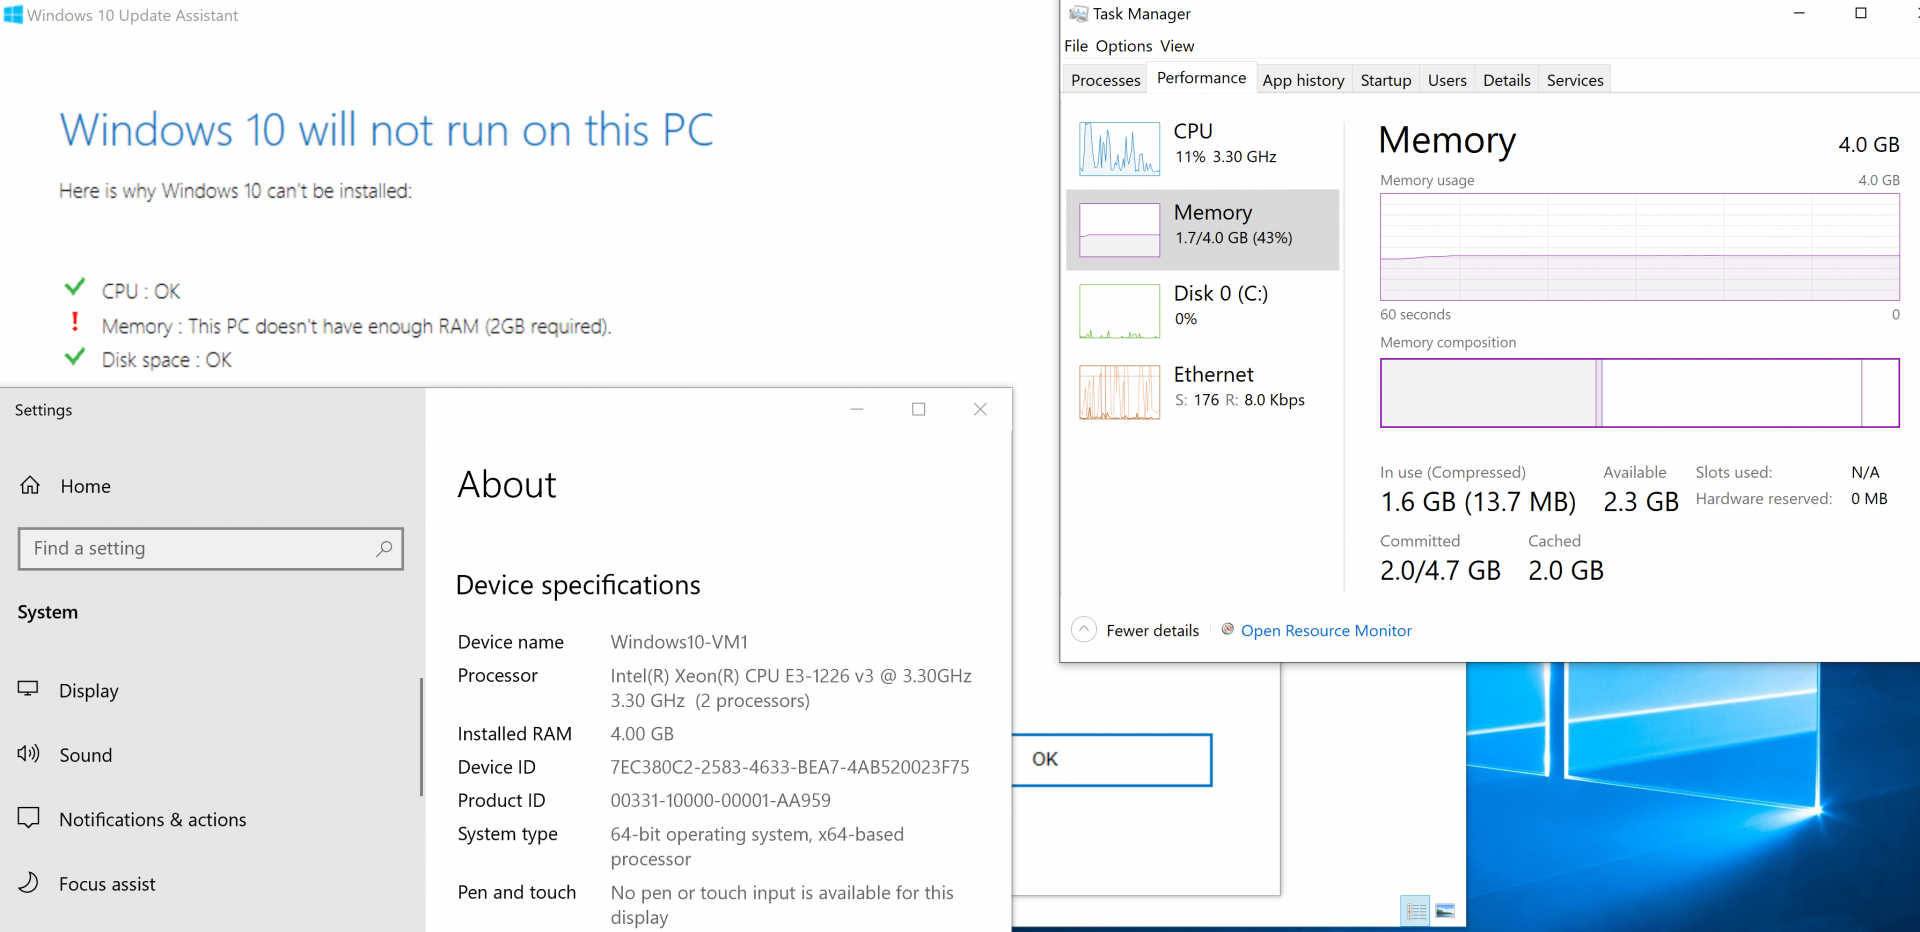
Task: Open the View menu in Task Manager
Action: pos(1177,46)
